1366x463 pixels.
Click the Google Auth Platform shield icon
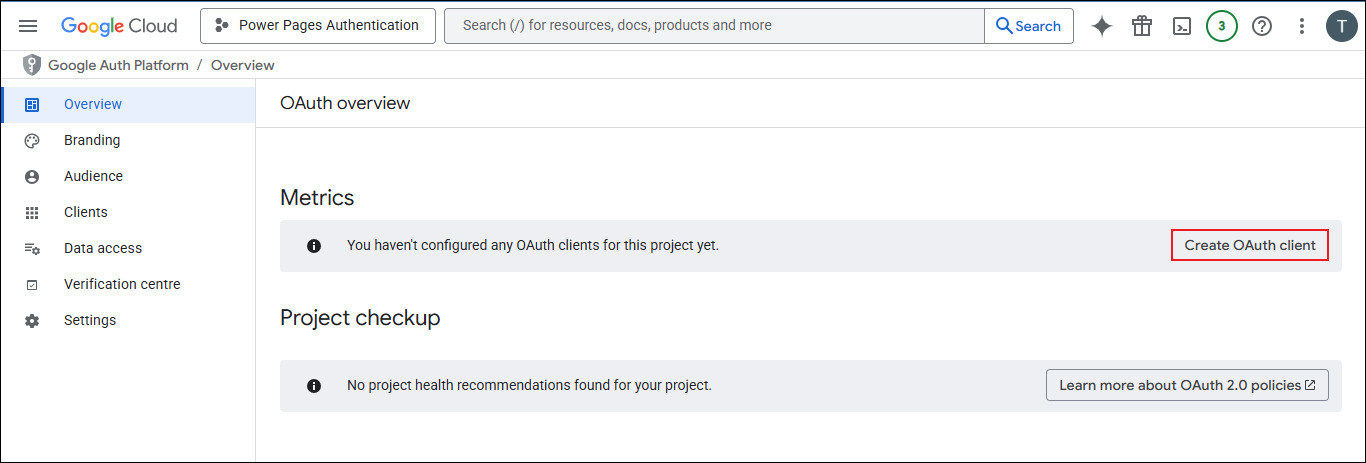coord(32,65)
